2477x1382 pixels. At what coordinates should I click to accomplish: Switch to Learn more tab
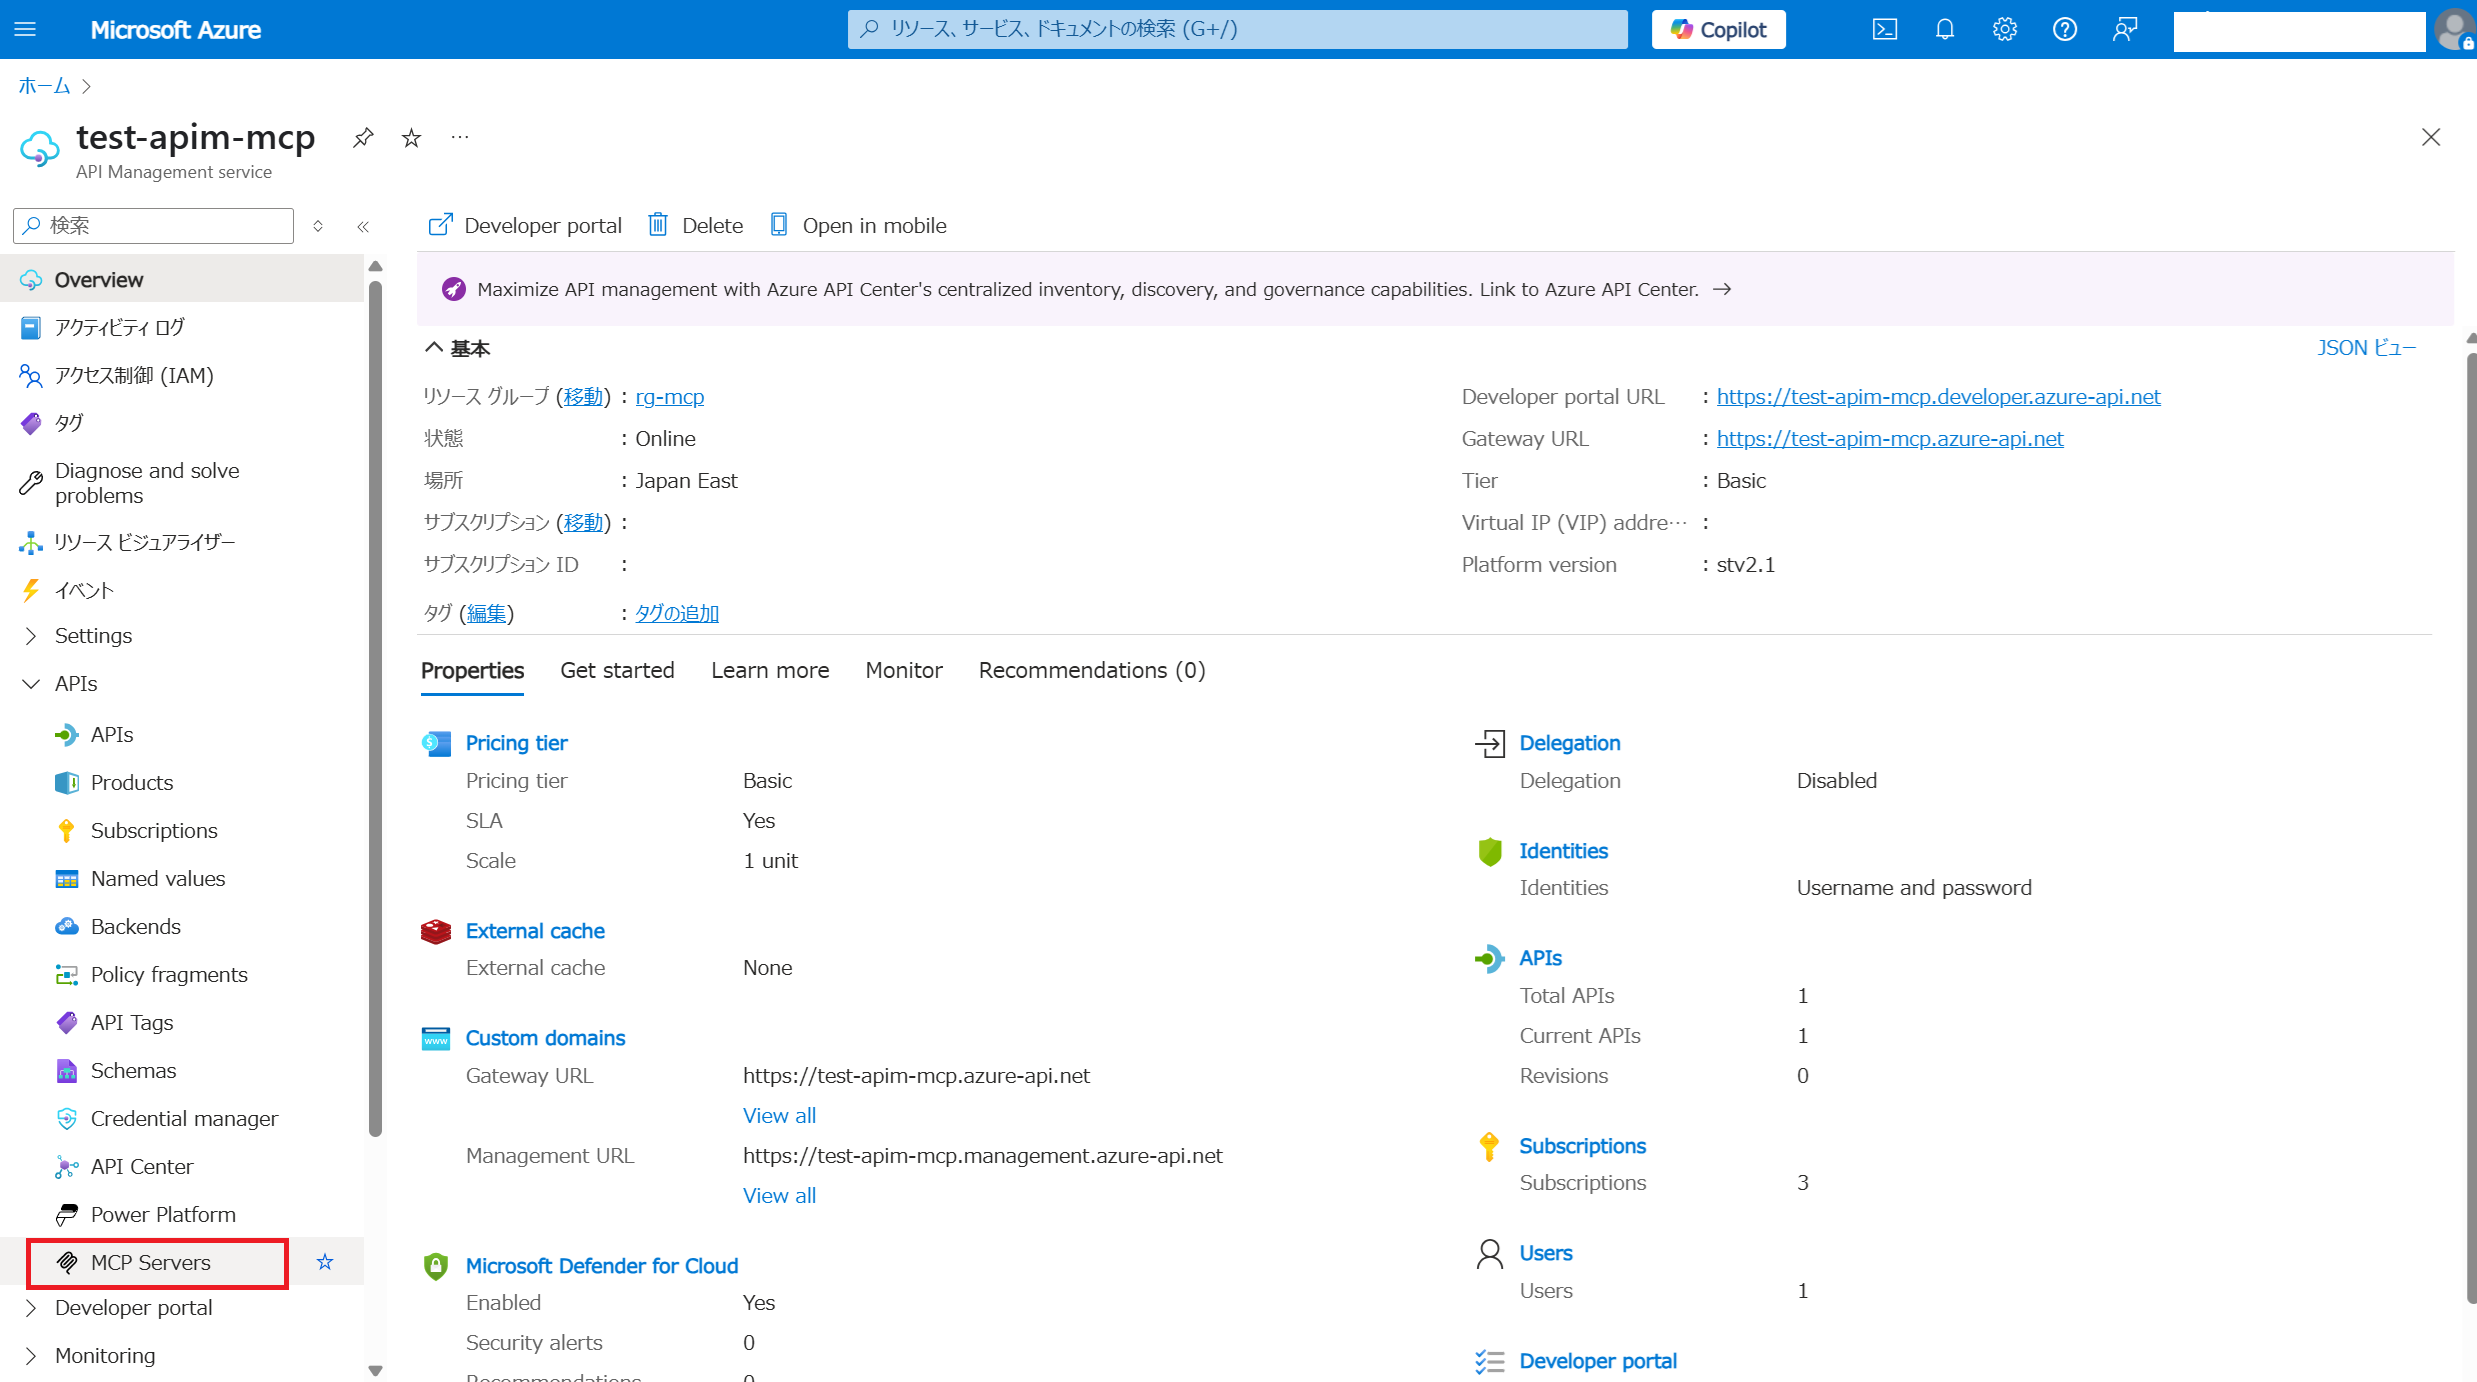click(770, 670)
